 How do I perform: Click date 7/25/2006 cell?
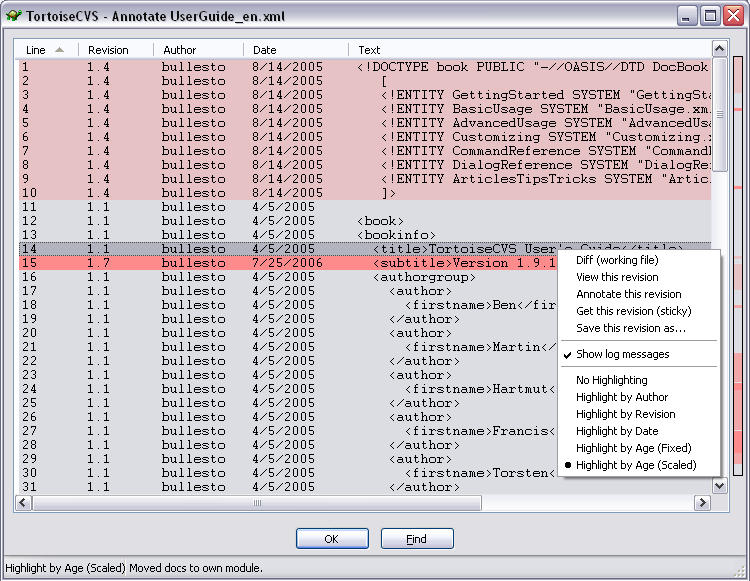pos(287,263)
